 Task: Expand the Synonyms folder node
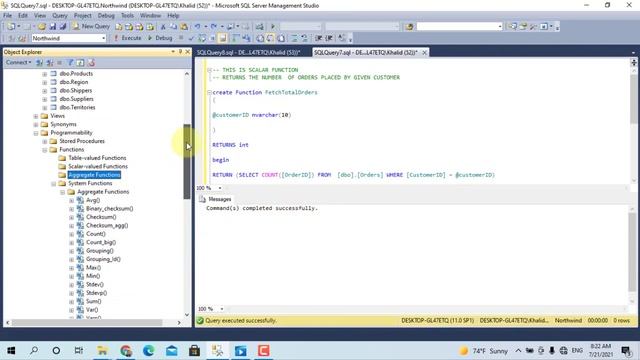coord(36,124)
